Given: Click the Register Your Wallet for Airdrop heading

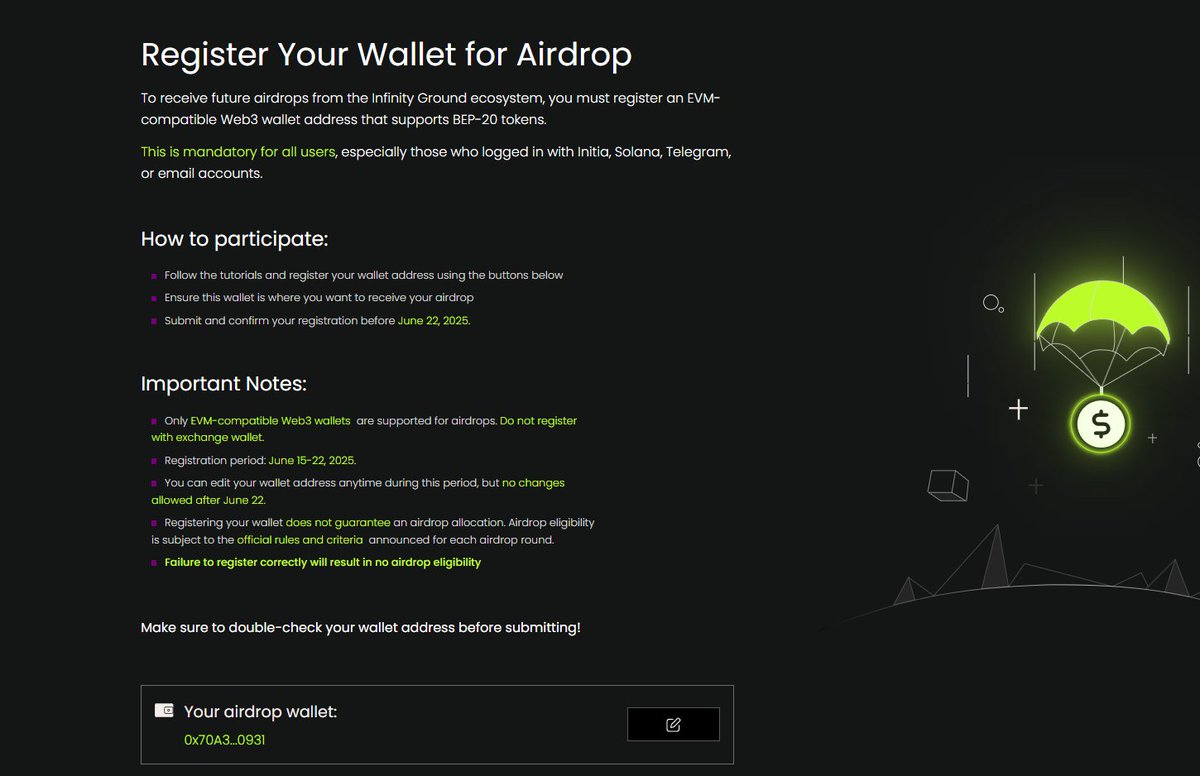Looking at the screenshot, I should point(386,54).
